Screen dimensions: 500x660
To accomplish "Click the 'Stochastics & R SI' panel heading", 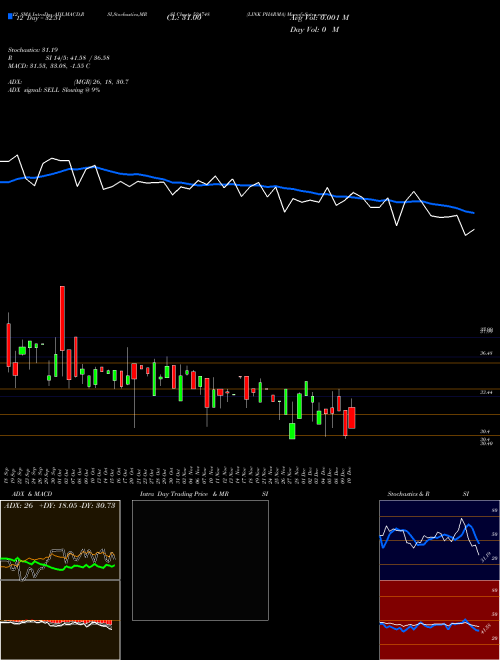I will [x=428, y=494].
